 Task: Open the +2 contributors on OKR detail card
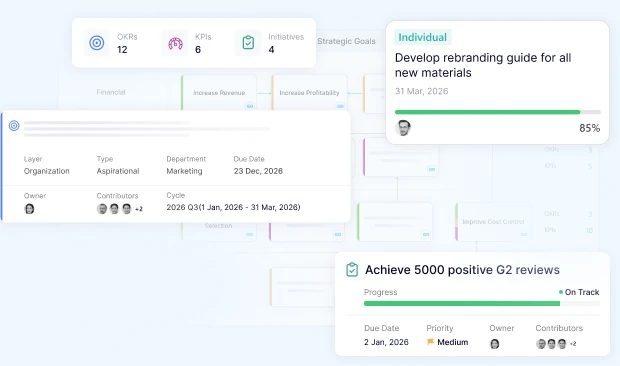click(139, 209)
